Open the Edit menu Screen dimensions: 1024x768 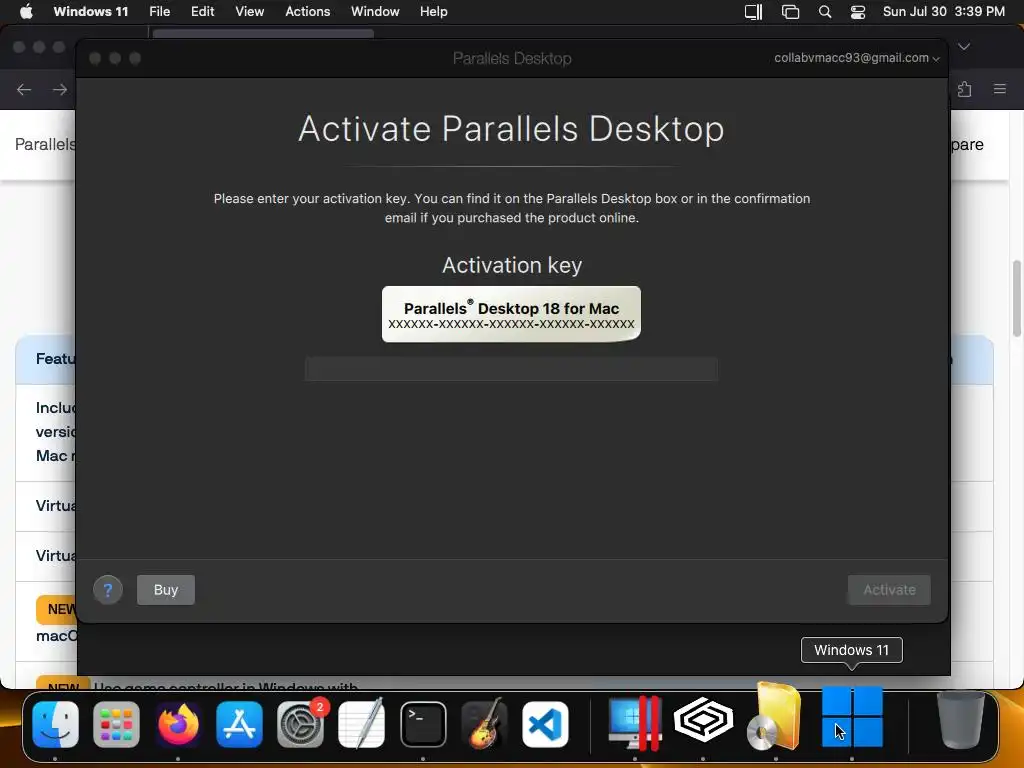(x=202, y=12)
